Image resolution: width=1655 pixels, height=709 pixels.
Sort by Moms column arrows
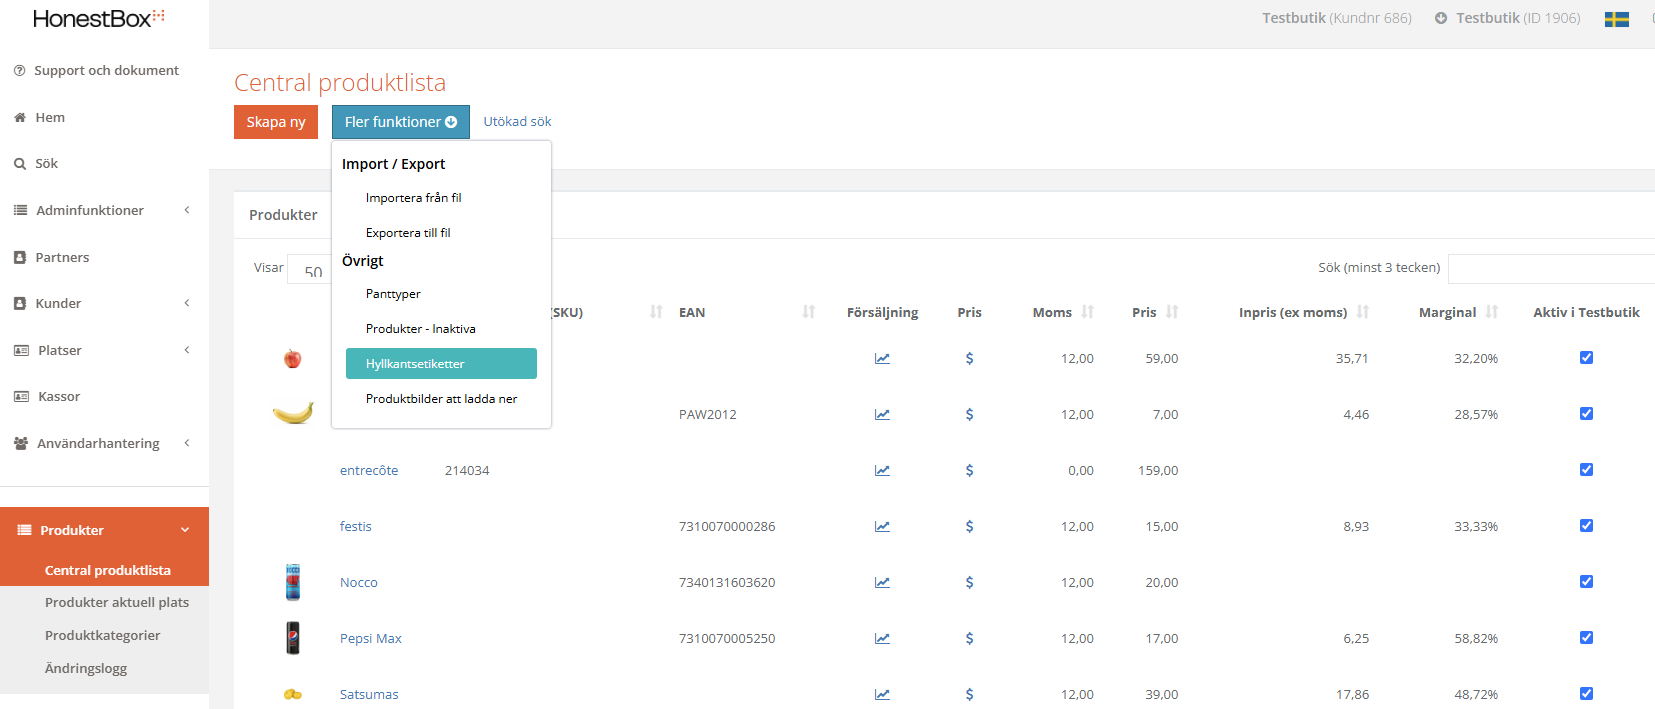coord(1088,312)
